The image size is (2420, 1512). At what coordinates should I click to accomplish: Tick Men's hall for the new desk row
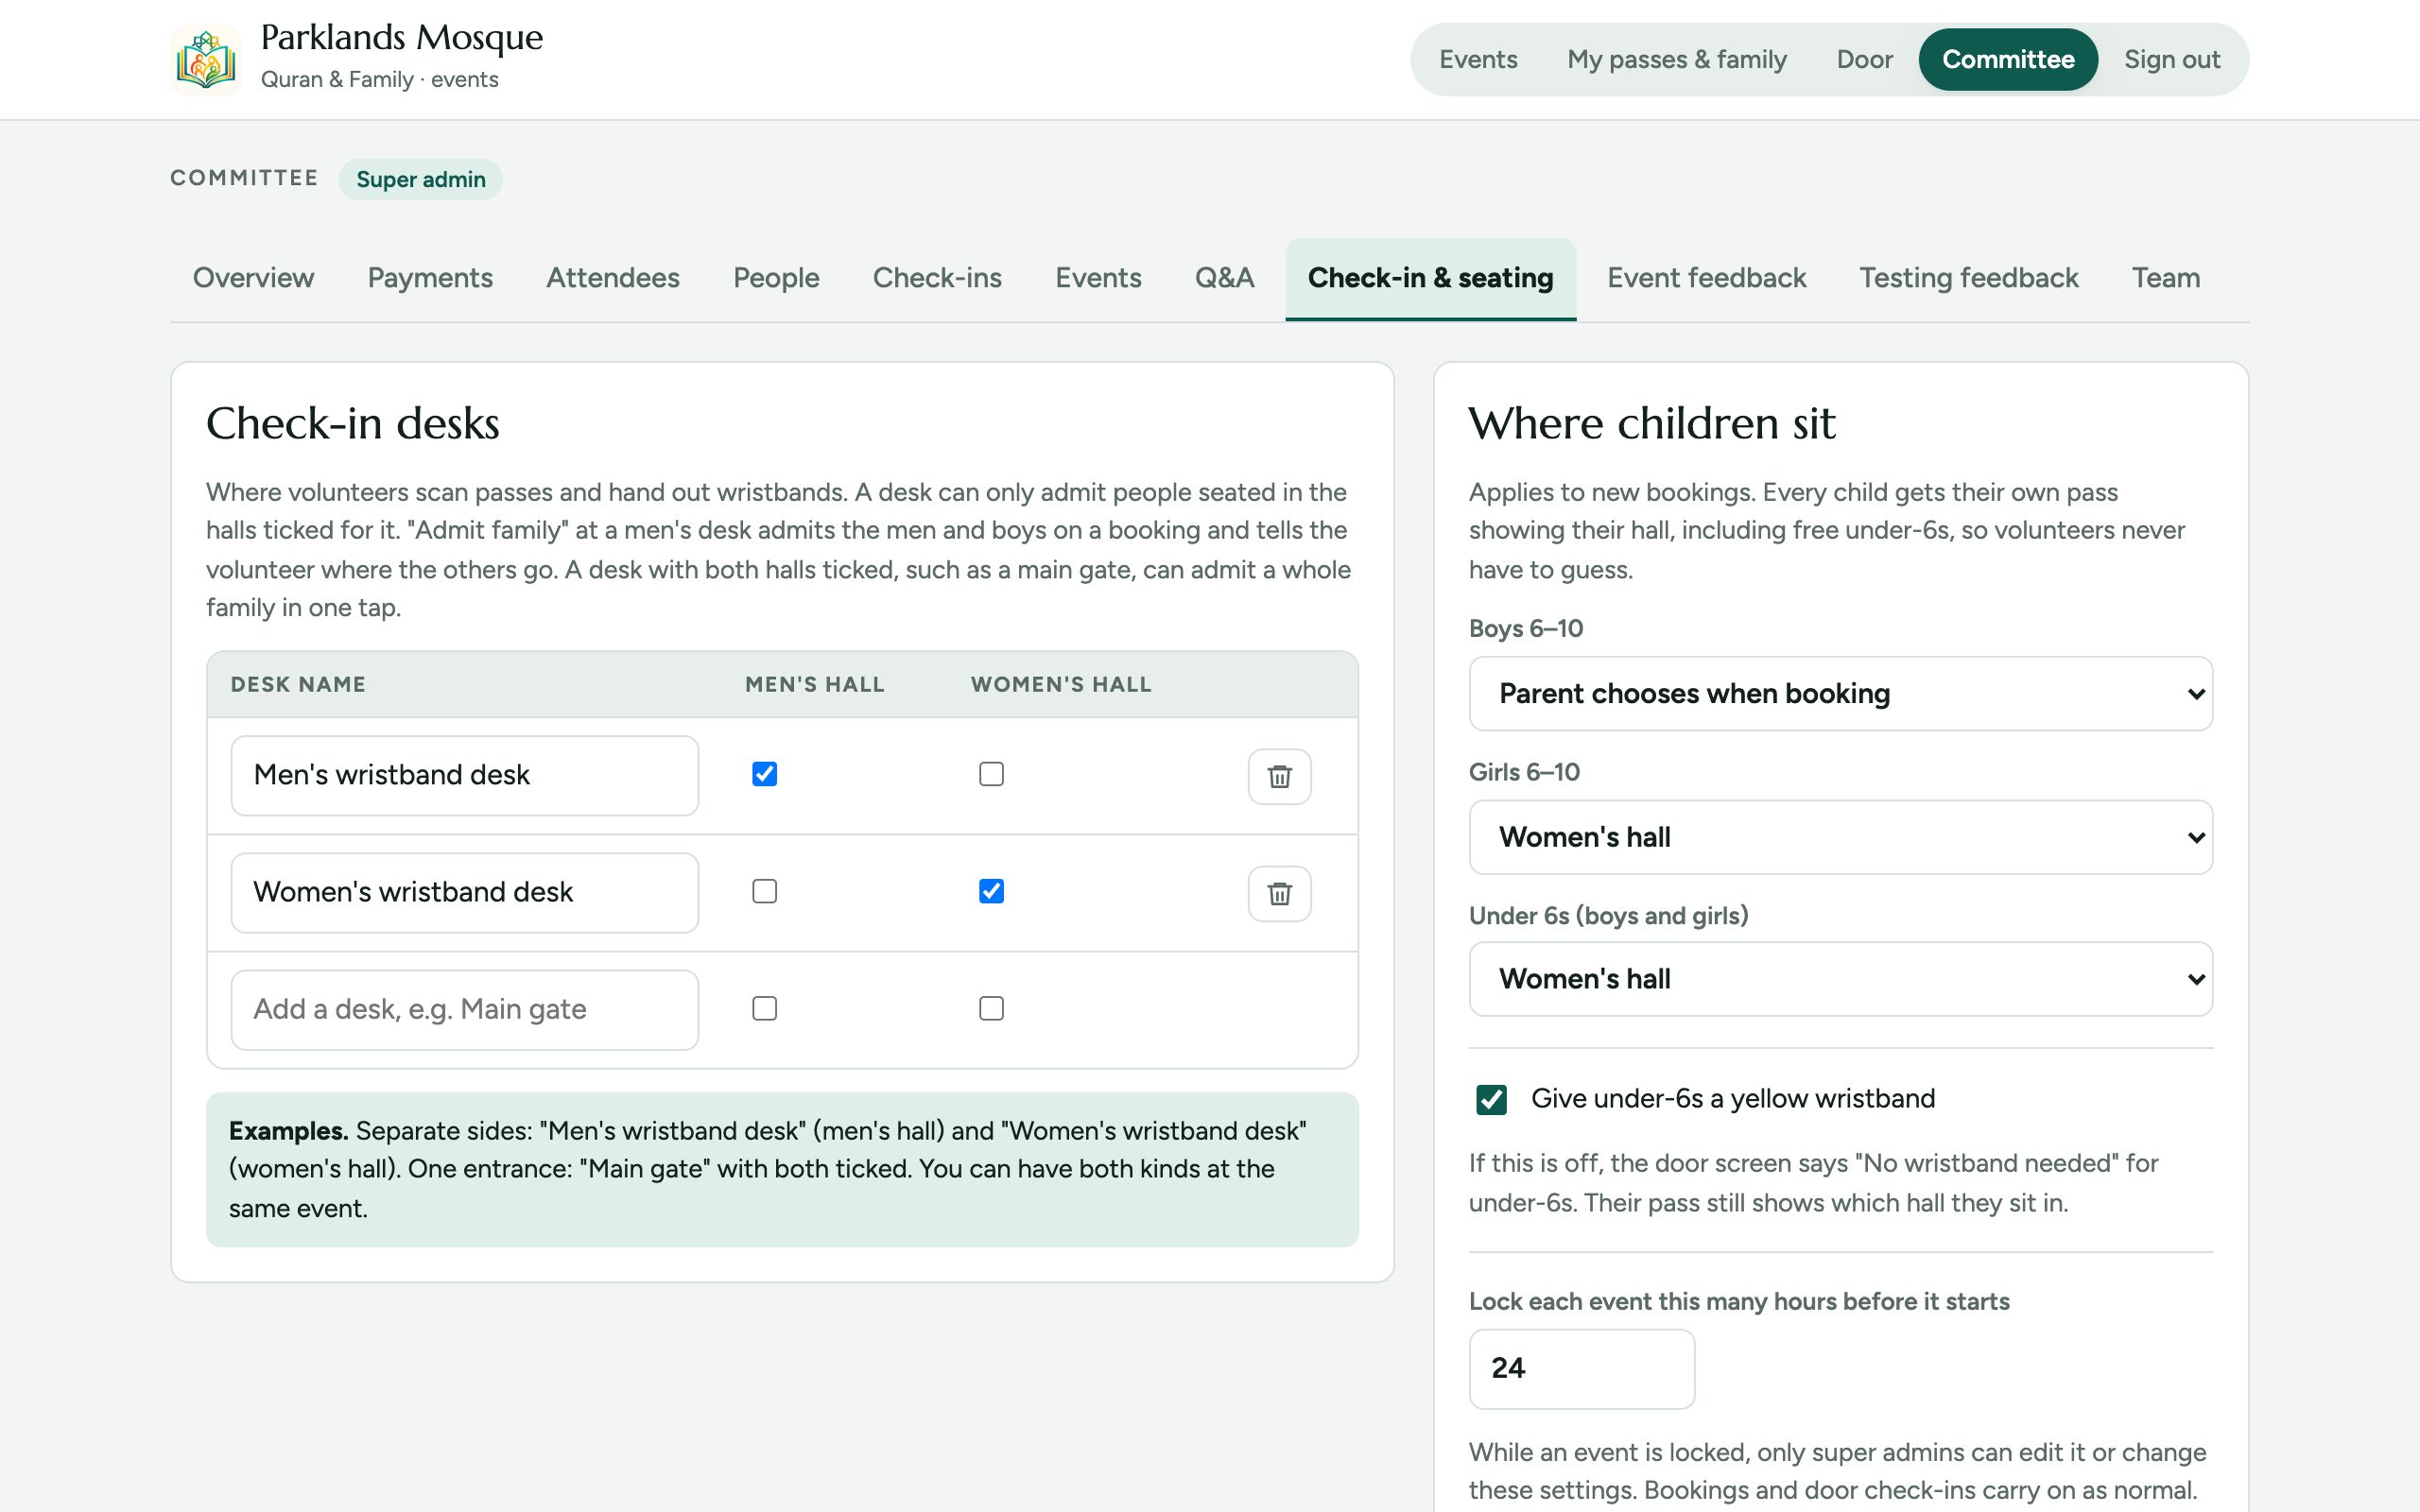764,1008
